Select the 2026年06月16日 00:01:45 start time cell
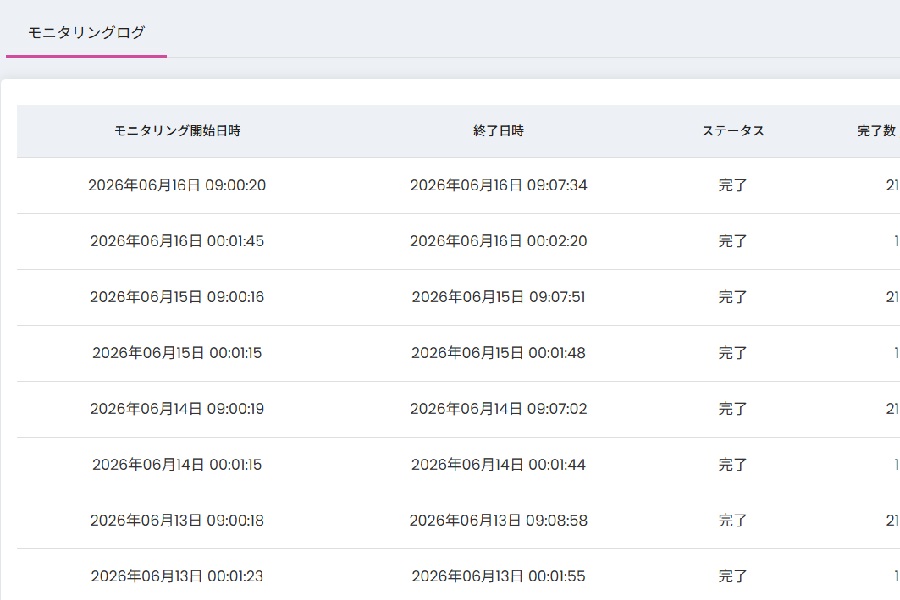900x600 pixels. click(x=177, y=241)
